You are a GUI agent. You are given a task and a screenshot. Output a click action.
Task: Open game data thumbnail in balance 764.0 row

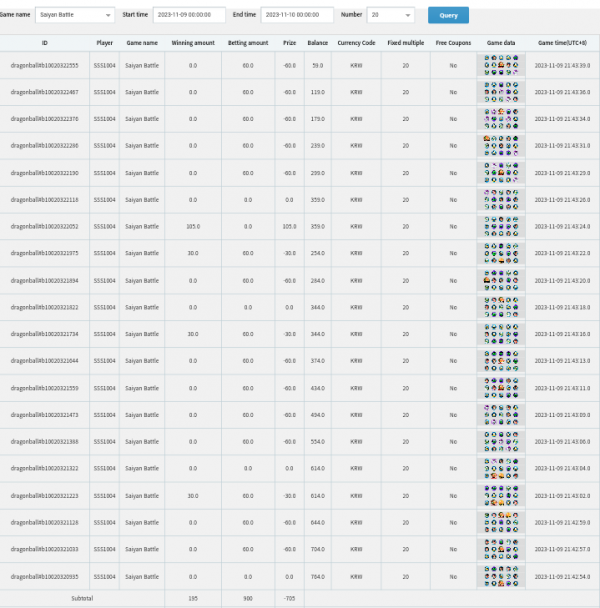[501, 576]
